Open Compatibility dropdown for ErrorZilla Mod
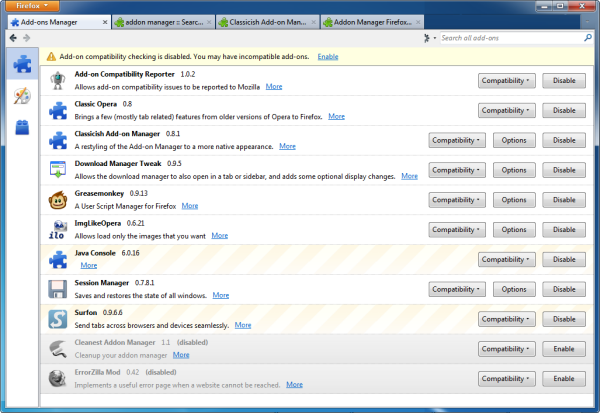The width and height of the screenshot is (600, 413). click(x=506, y=379)
